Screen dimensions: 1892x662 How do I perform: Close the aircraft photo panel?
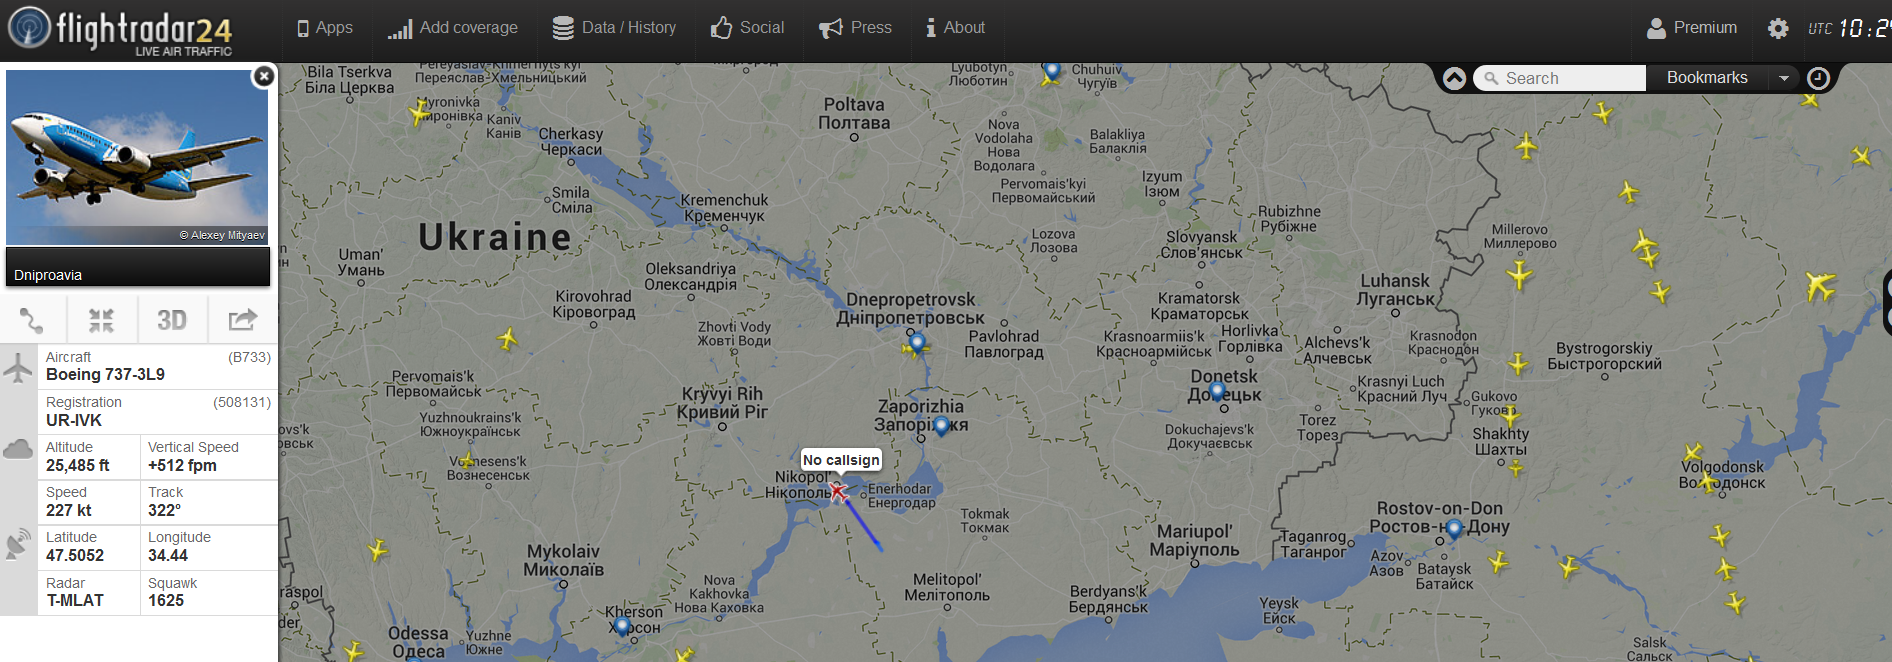pos(263,76)
